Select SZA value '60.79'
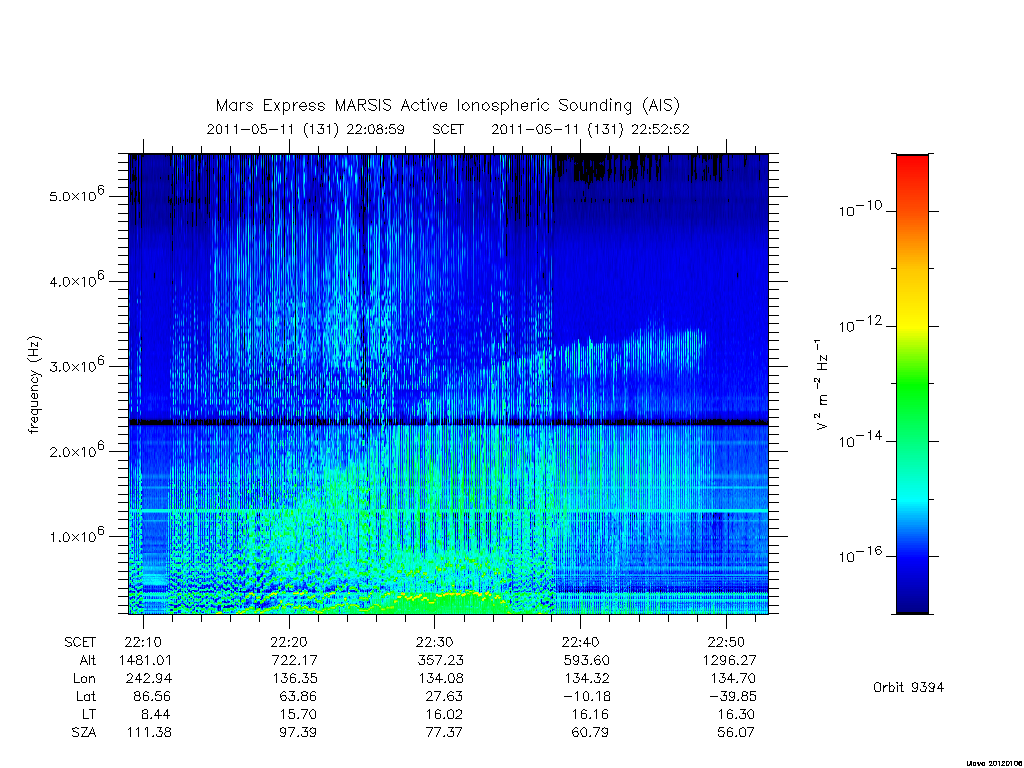This screenshot has width=1024, height=768. pos(590,732)
